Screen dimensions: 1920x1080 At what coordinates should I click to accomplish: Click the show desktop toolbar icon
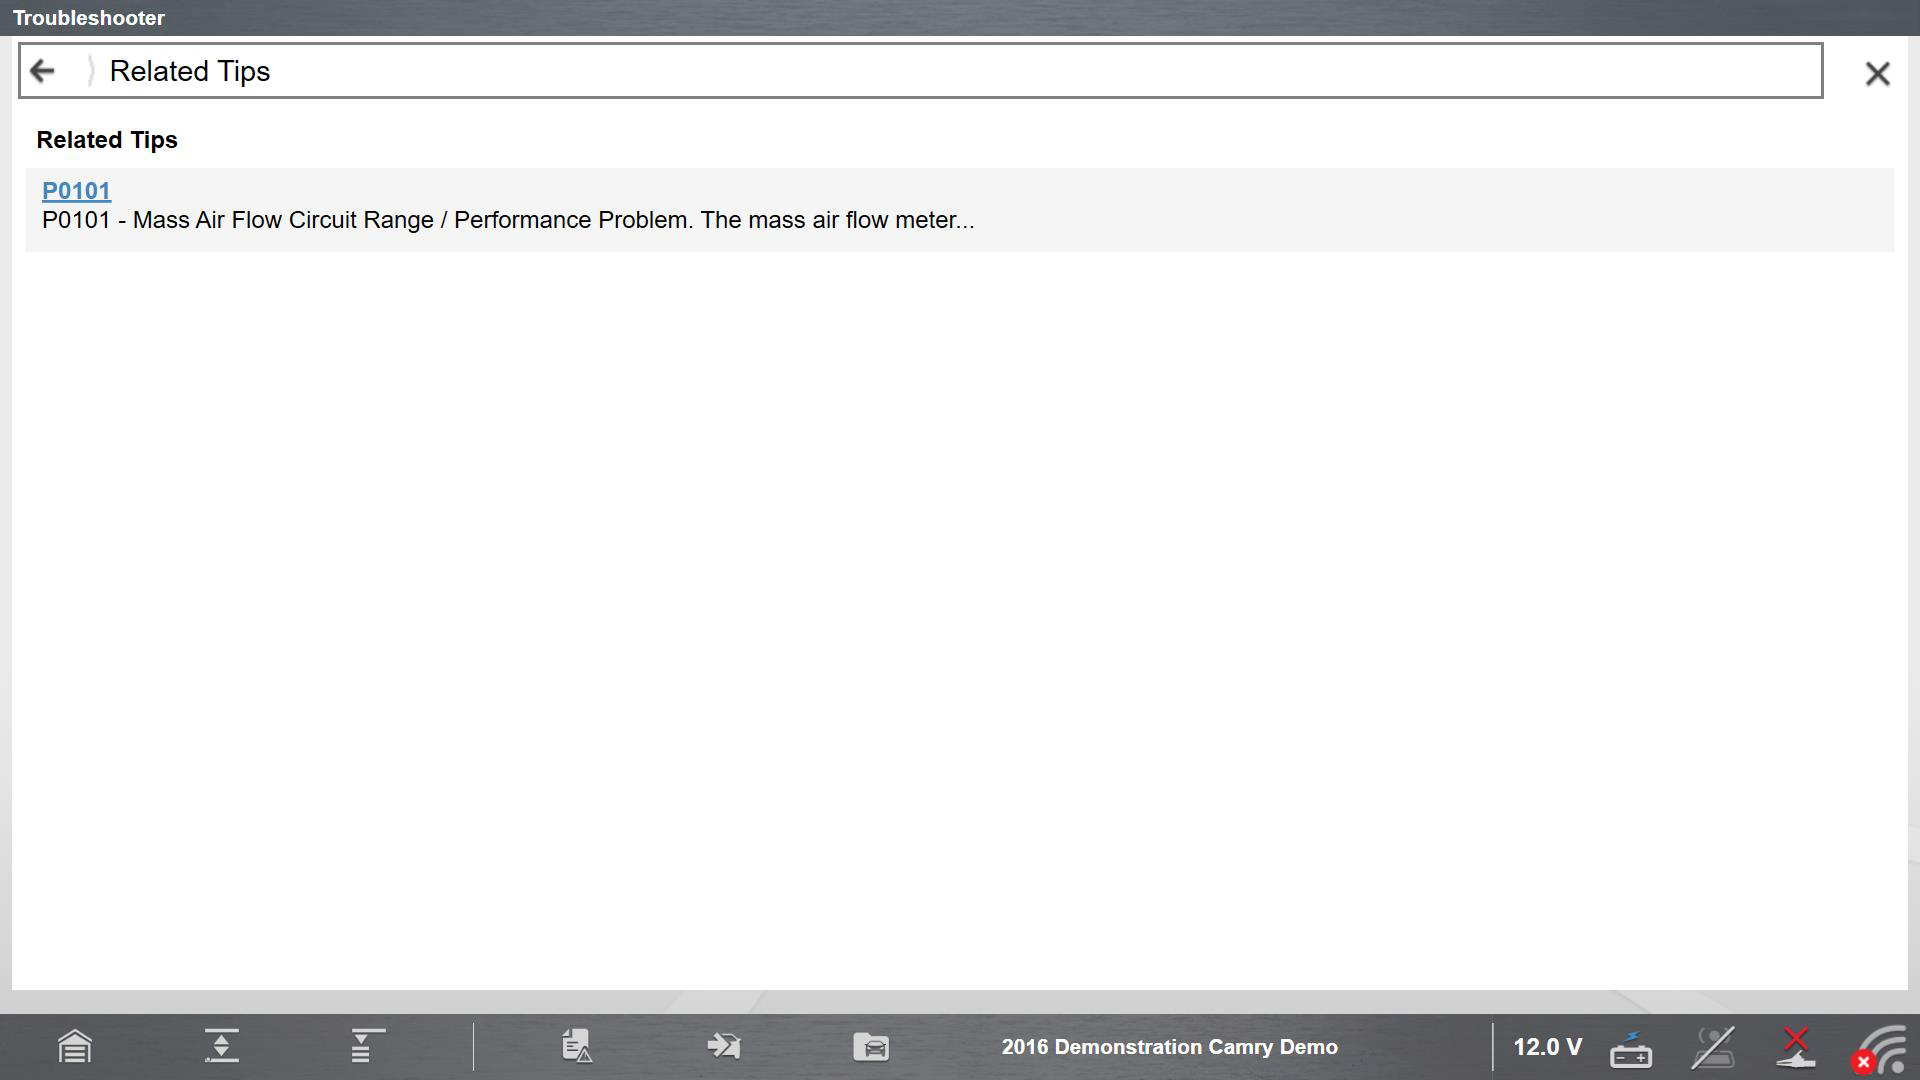(x=221, y=1046)
